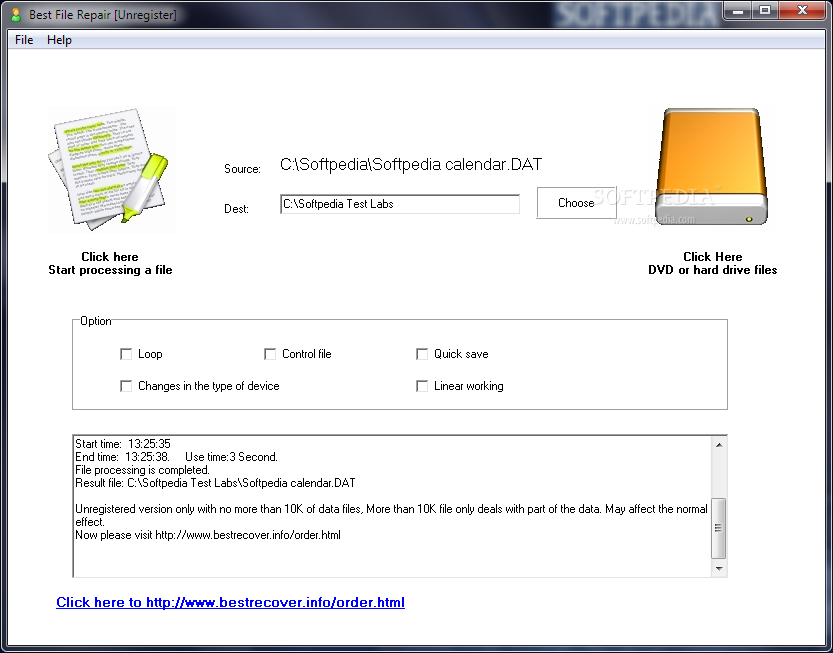Click 'Start processing a file' label

point(110,270)
